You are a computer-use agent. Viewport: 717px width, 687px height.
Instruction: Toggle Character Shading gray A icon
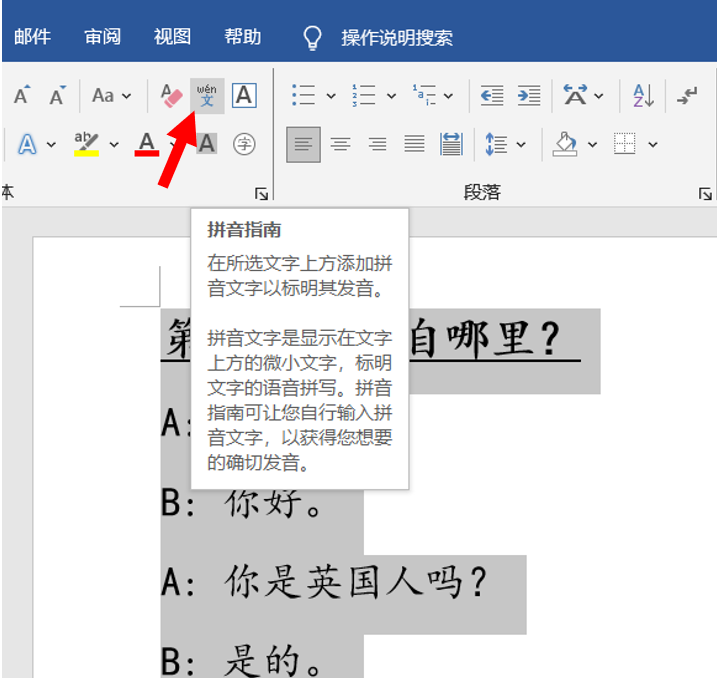[207, 144]
